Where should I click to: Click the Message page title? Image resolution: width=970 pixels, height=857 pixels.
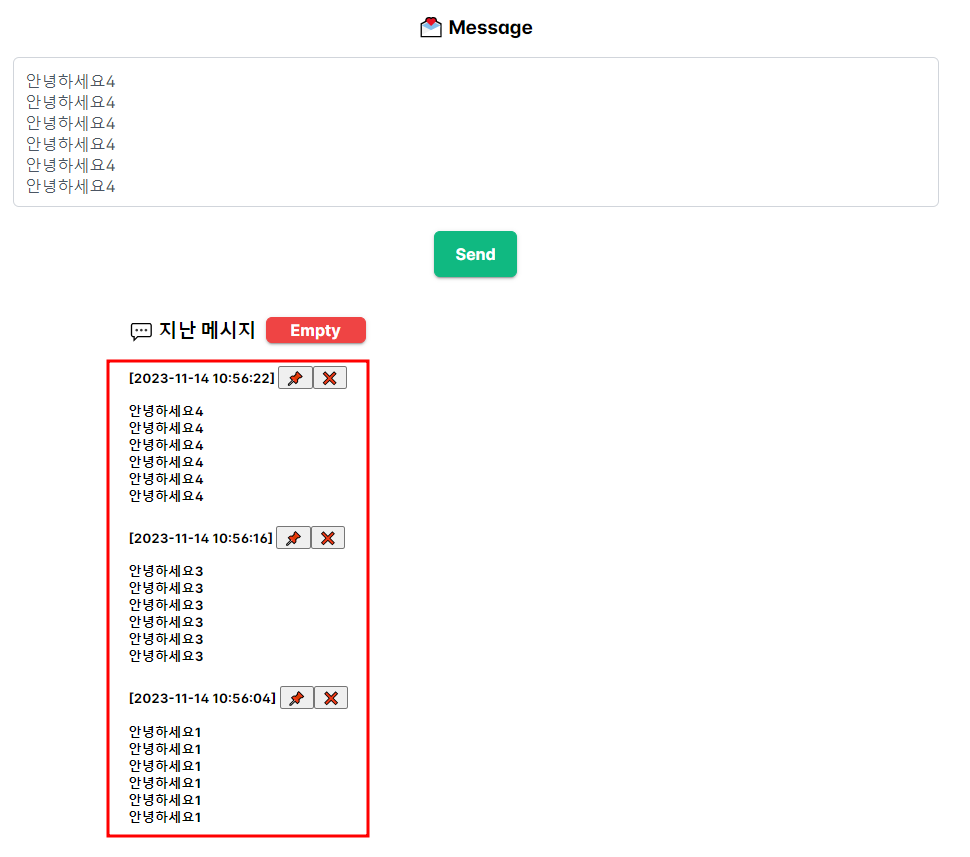(491, 27)
